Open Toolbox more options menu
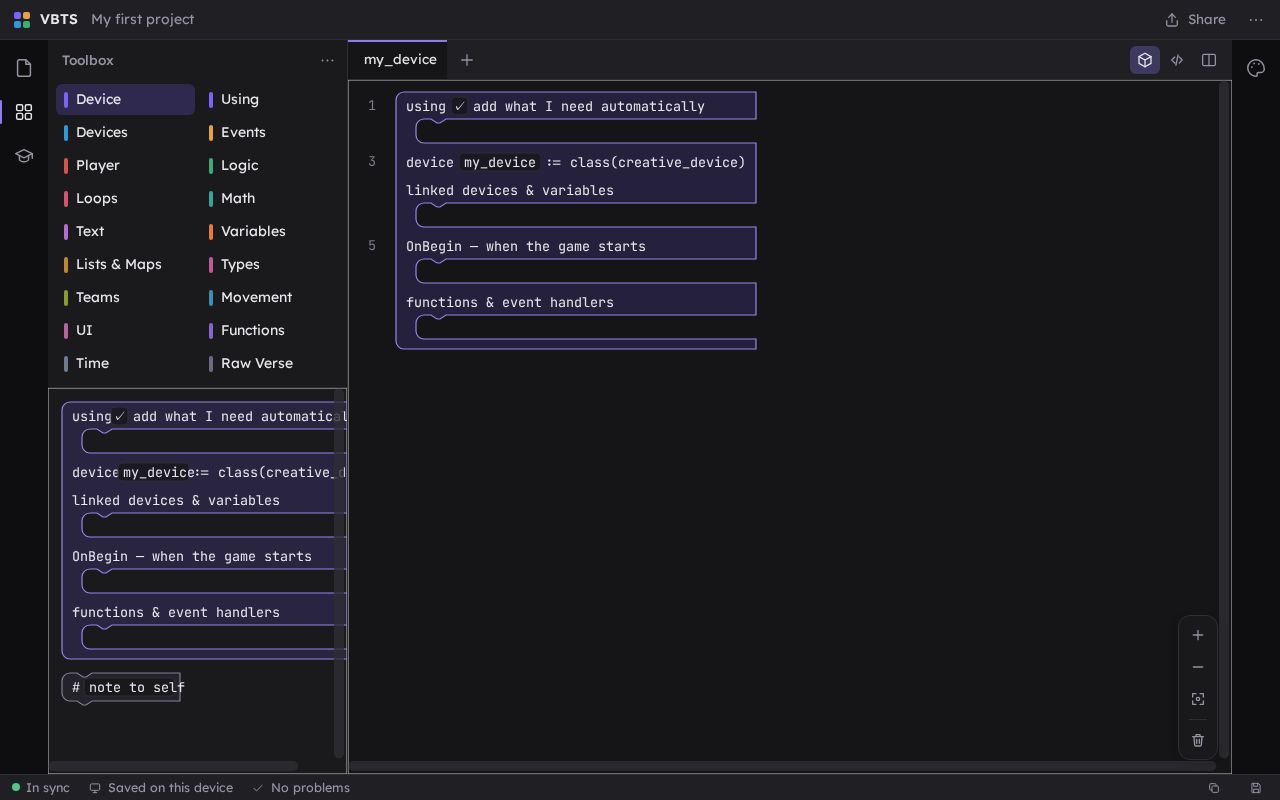1280x800 pixels. point(327,60)
